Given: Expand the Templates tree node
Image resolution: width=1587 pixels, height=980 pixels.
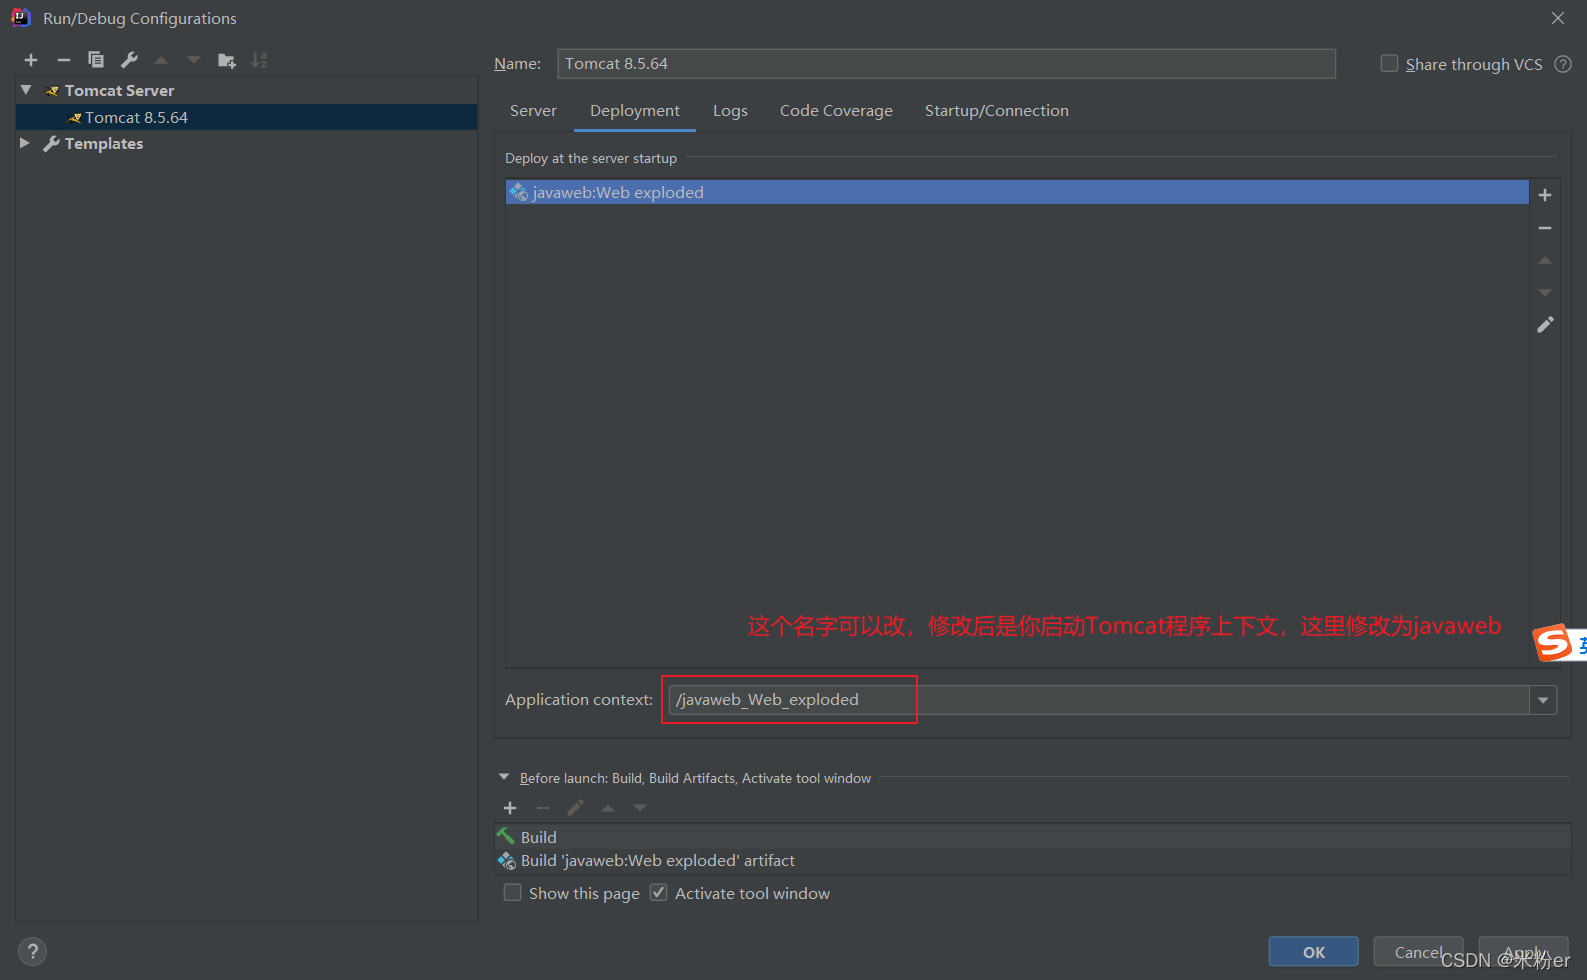Looking at the screenshot, I should 25,143.
